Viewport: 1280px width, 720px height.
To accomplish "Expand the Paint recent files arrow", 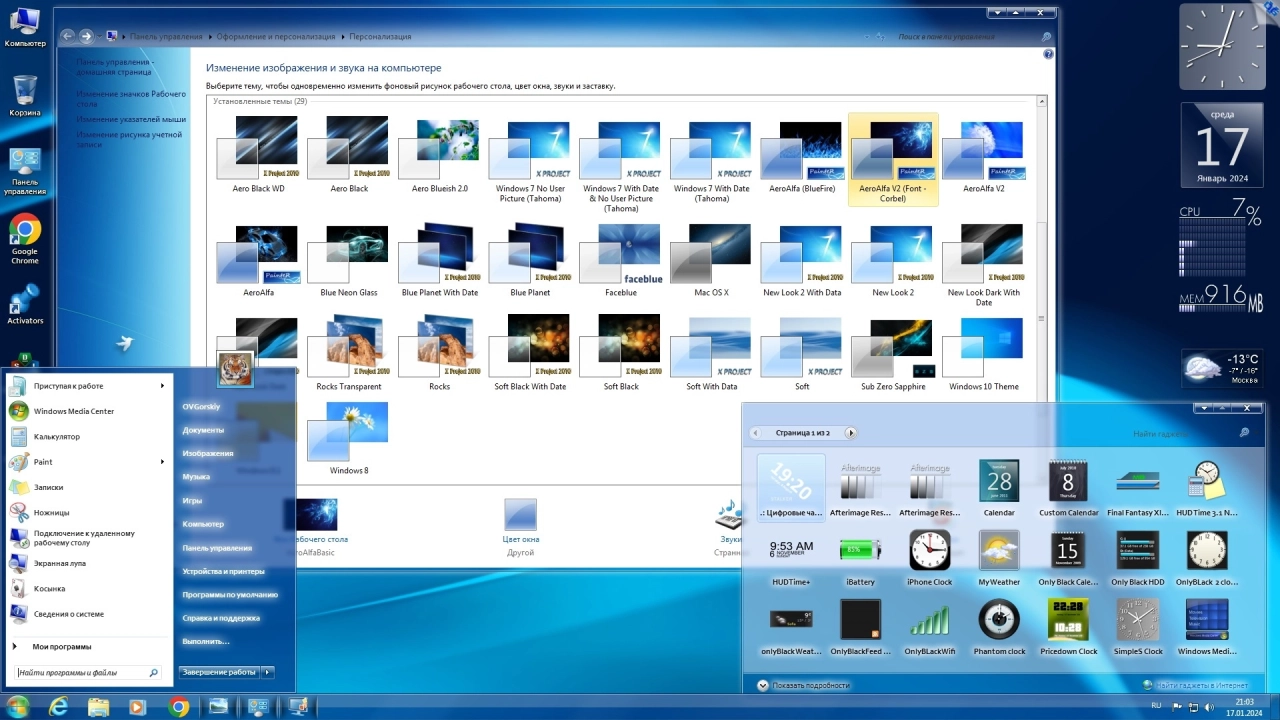I will point(162,462).
